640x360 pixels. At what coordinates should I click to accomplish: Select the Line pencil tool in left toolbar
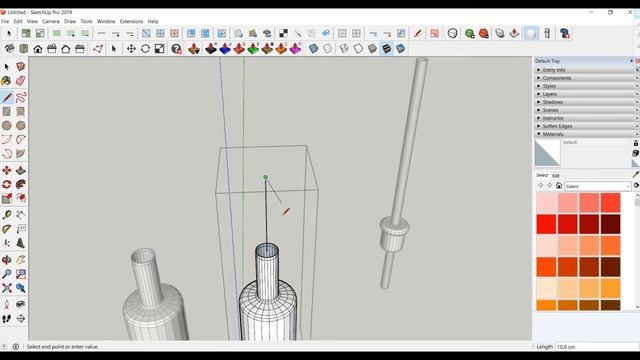point(7,98)
